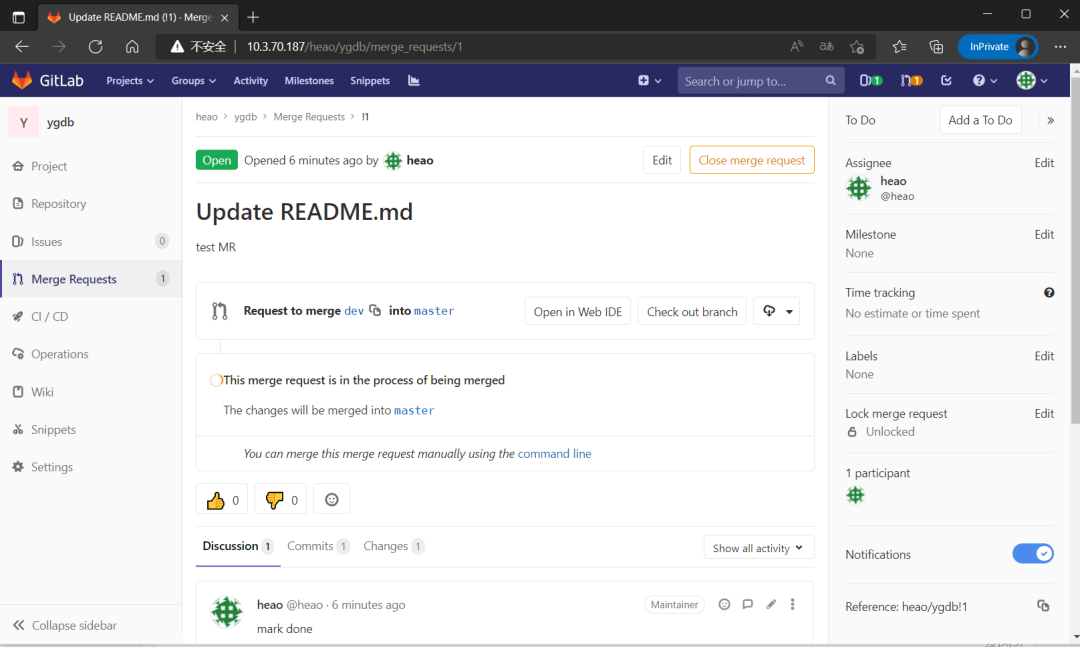Click the Search or jump to field
The height and width of the screenshot is (647, 1080).
[750, 81]
